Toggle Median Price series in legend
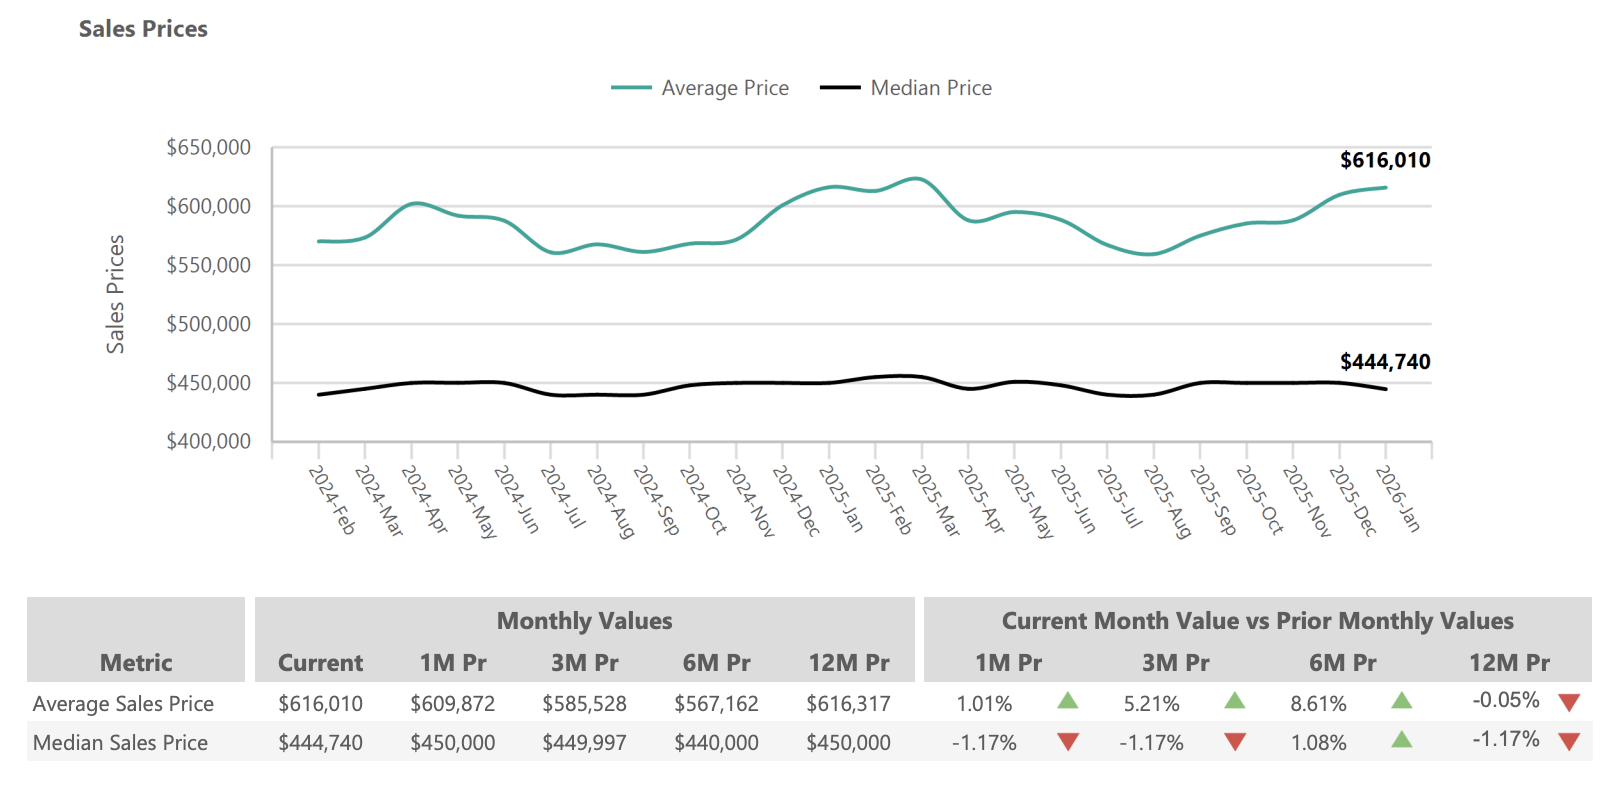The width and height of the screenshot is (1610, 786). point(930,88)
